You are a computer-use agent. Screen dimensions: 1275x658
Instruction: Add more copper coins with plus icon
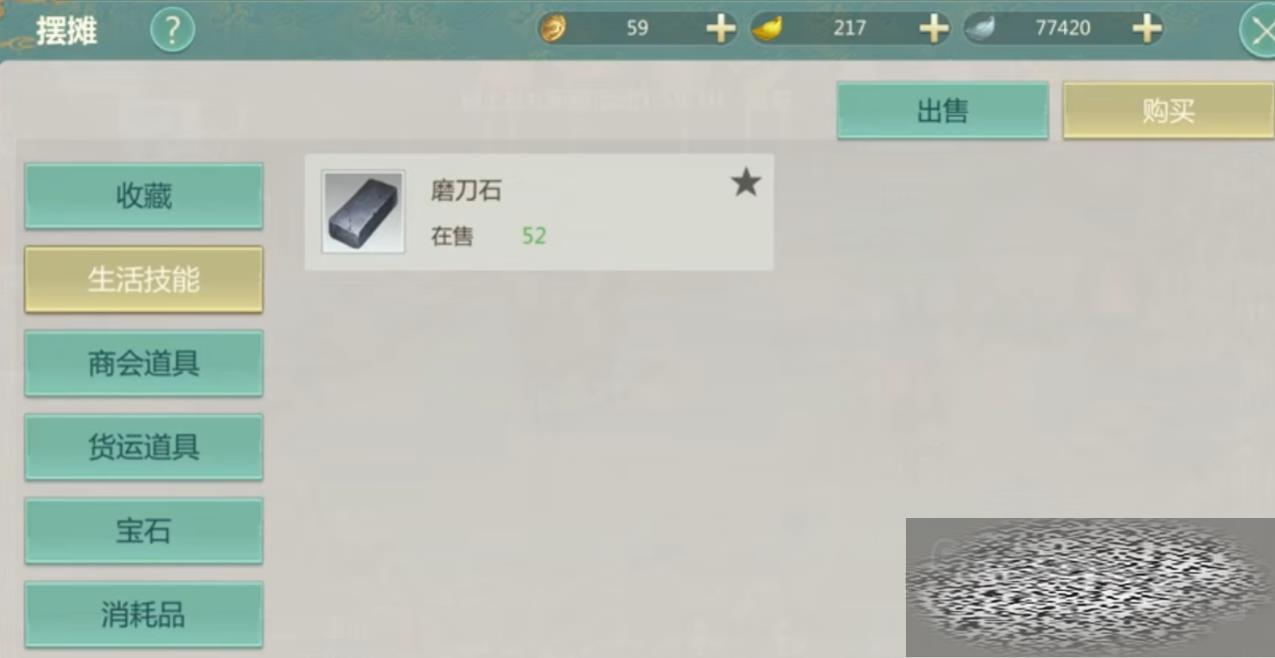point(721,28)
